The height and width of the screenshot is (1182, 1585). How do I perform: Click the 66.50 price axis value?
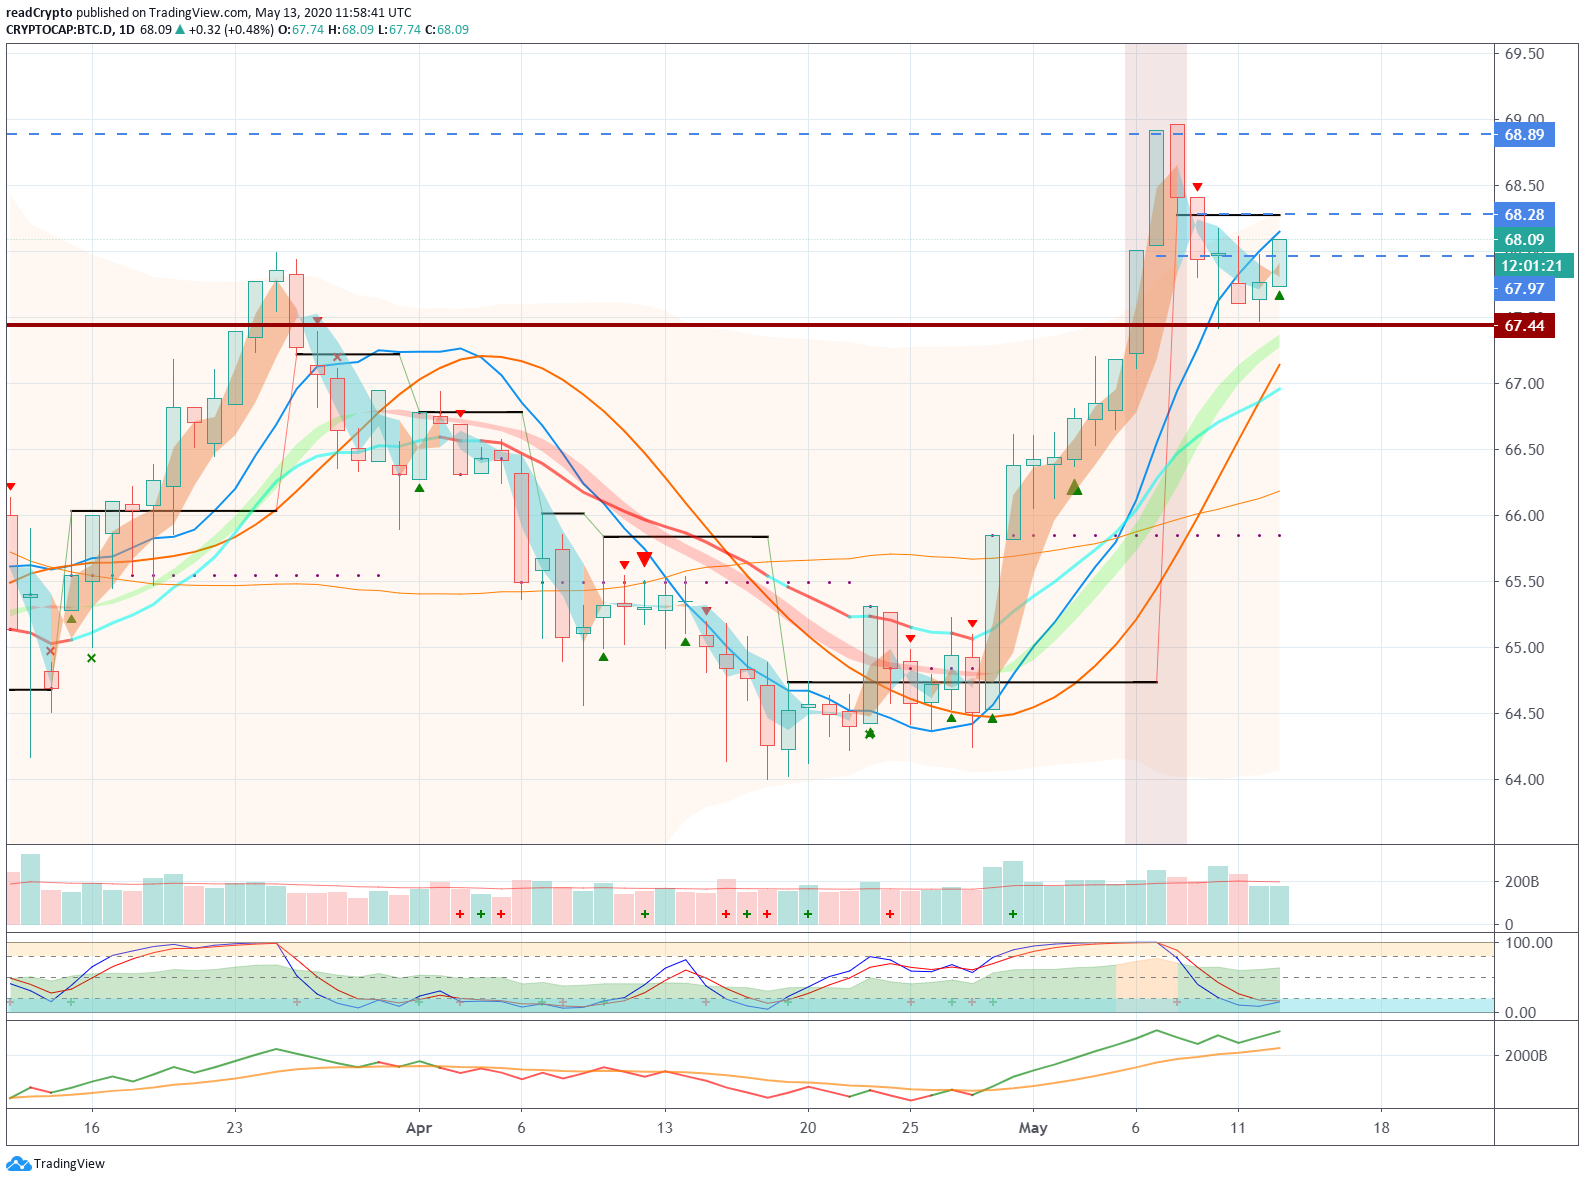[x=1524, y=450]
